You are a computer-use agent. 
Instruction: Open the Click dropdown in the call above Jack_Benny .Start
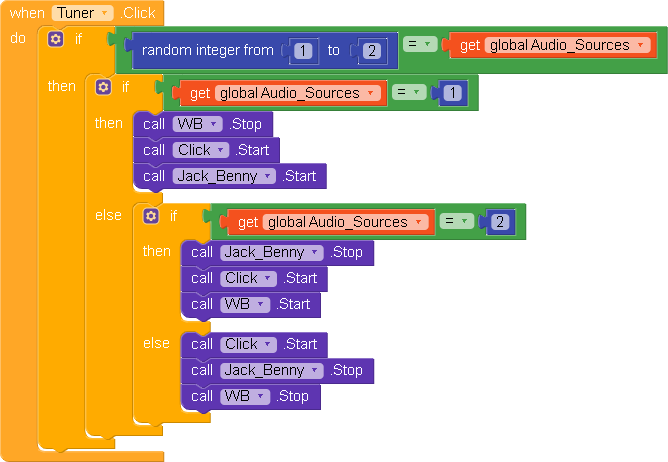tap(201, 150)
